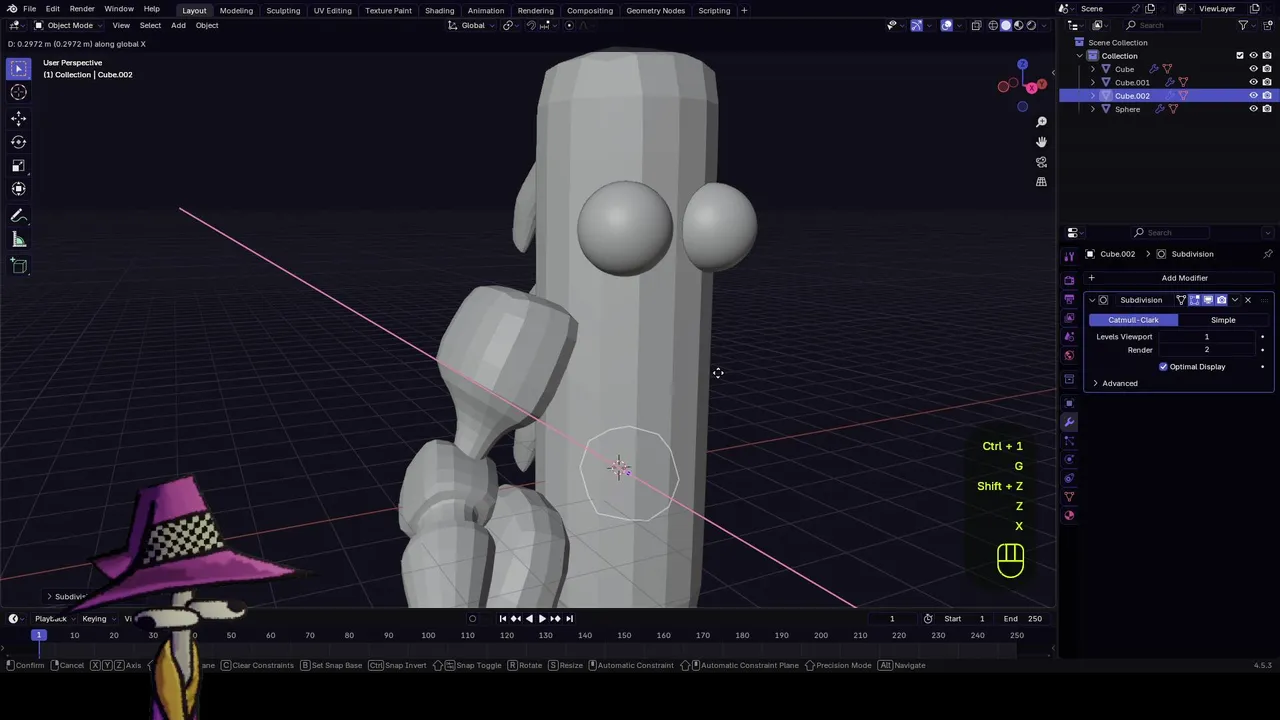1280x720 pixels.
Task: Open the Scene properties tab
Action: 1069,337
